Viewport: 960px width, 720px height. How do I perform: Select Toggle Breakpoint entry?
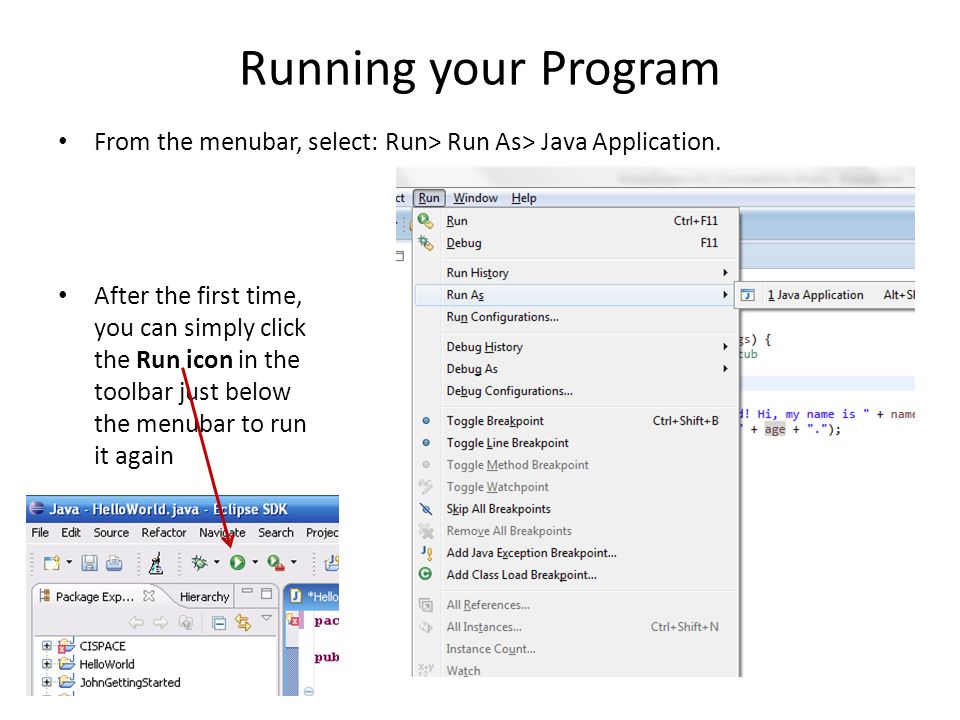[x=576, y=421]
